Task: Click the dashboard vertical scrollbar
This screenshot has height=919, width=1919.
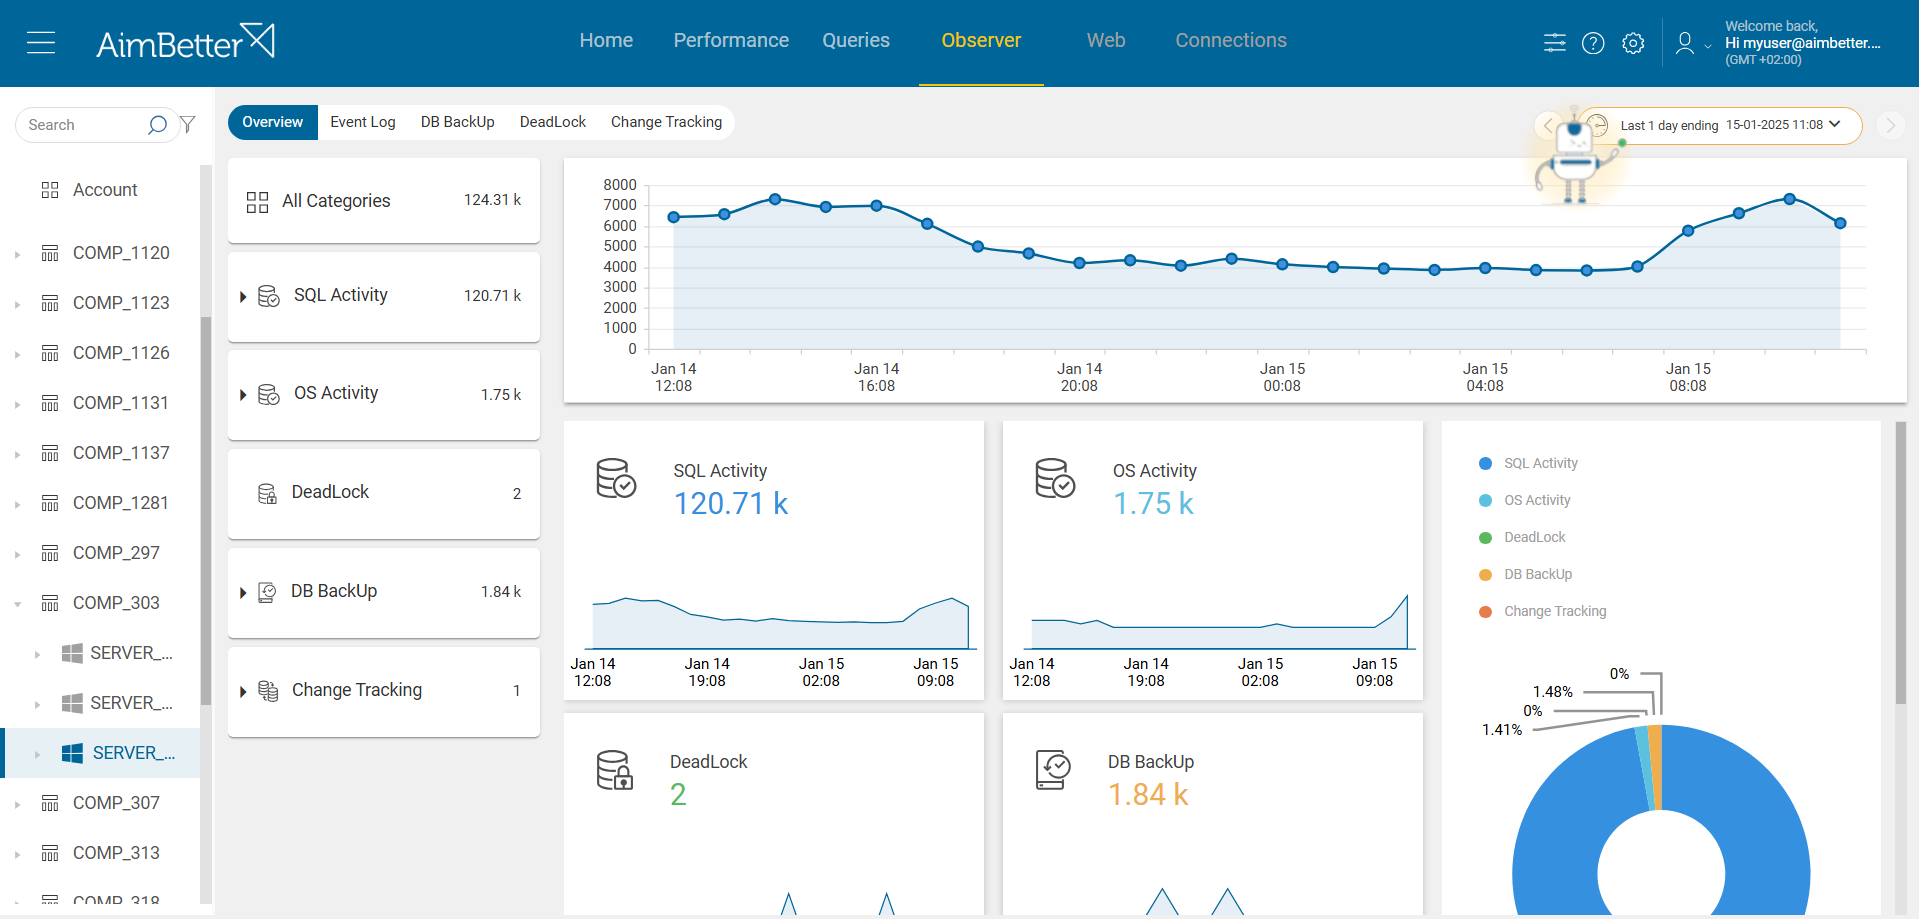Action: [1900, 562]
